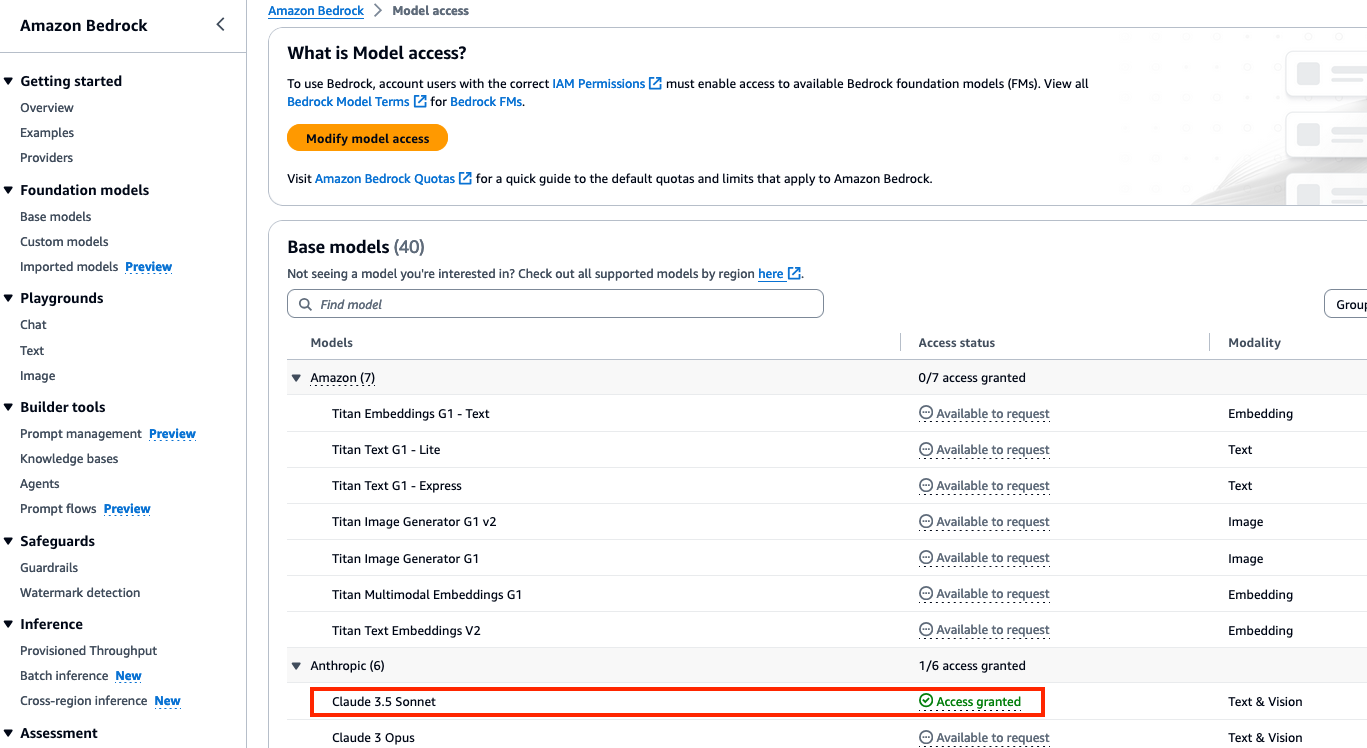Image resolution: width=1367 pixels, height=748 pixels.
Task: Click the external link icon beside Bedrock Model Terms
Action: pos(420,102)
